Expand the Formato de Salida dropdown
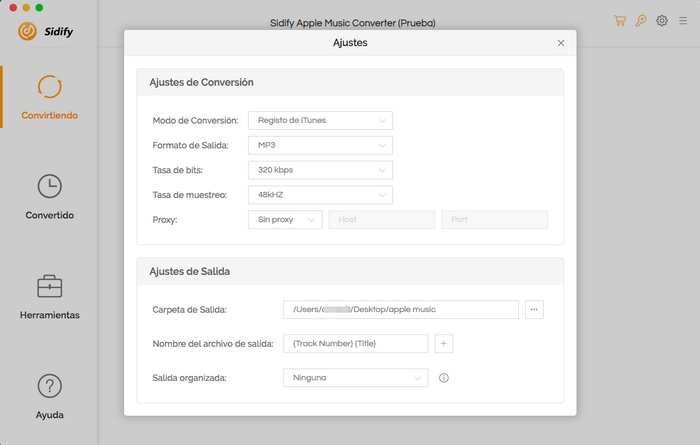This screenshot has height=445, width=700. click(x=320, y=145)
